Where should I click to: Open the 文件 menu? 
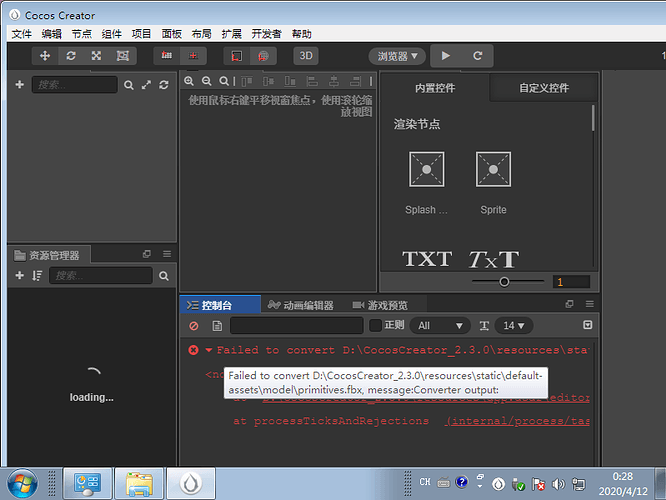21,34
